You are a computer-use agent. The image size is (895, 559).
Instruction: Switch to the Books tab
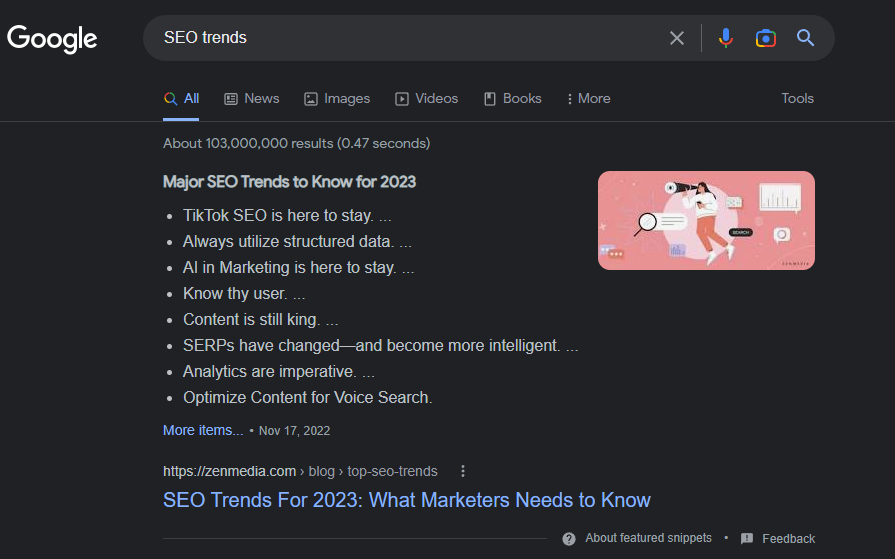pos(513,99)
